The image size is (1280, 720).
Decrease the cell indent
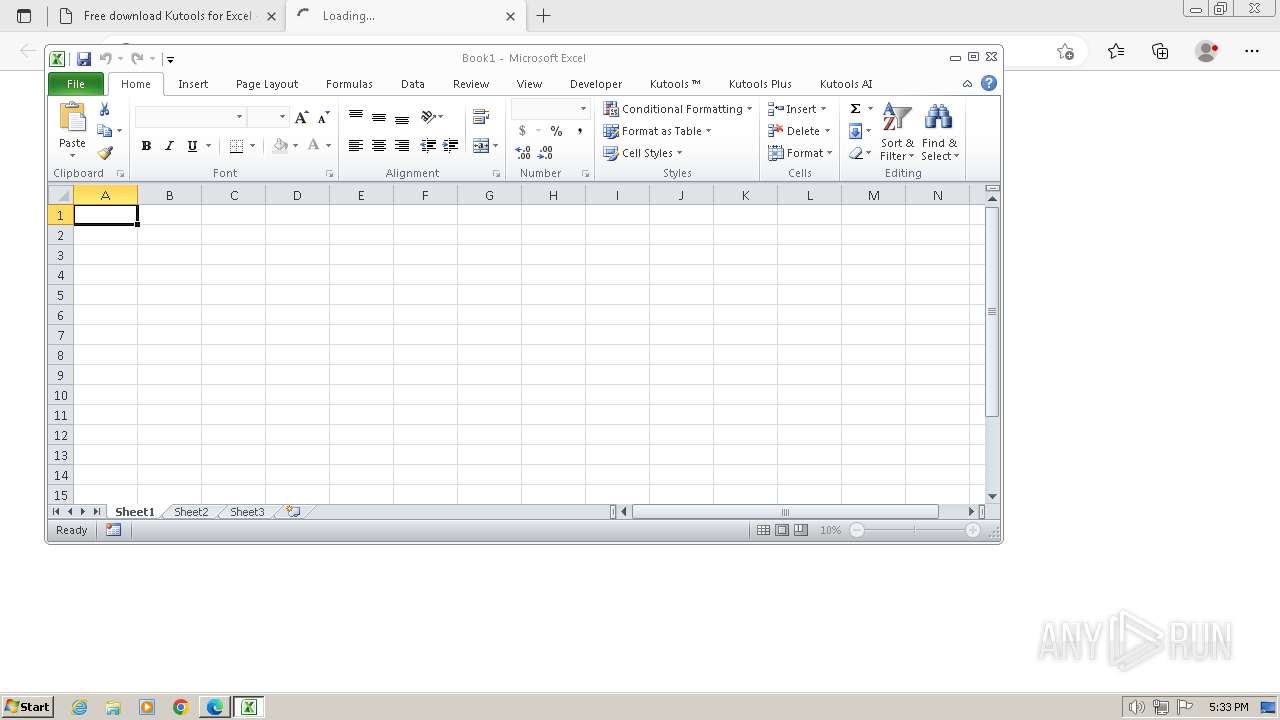point(428,146)
